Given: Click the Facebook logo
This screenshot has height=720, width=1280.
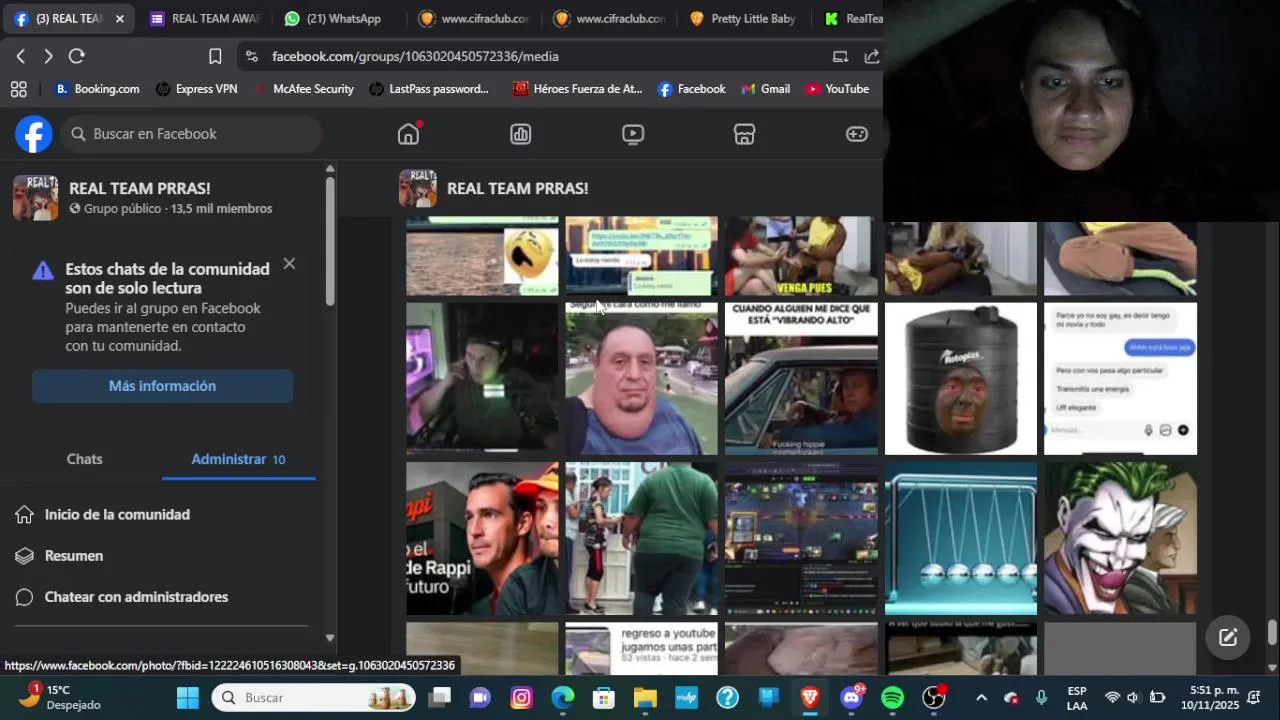Looking at the screenshot, I should pyautogui.click(x=33, y=134).
